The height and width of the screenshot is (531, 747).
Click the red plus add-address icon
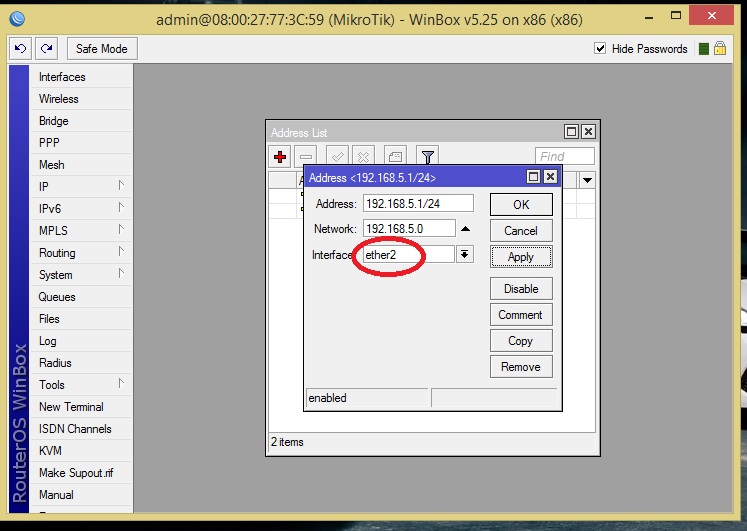(280, 156)
